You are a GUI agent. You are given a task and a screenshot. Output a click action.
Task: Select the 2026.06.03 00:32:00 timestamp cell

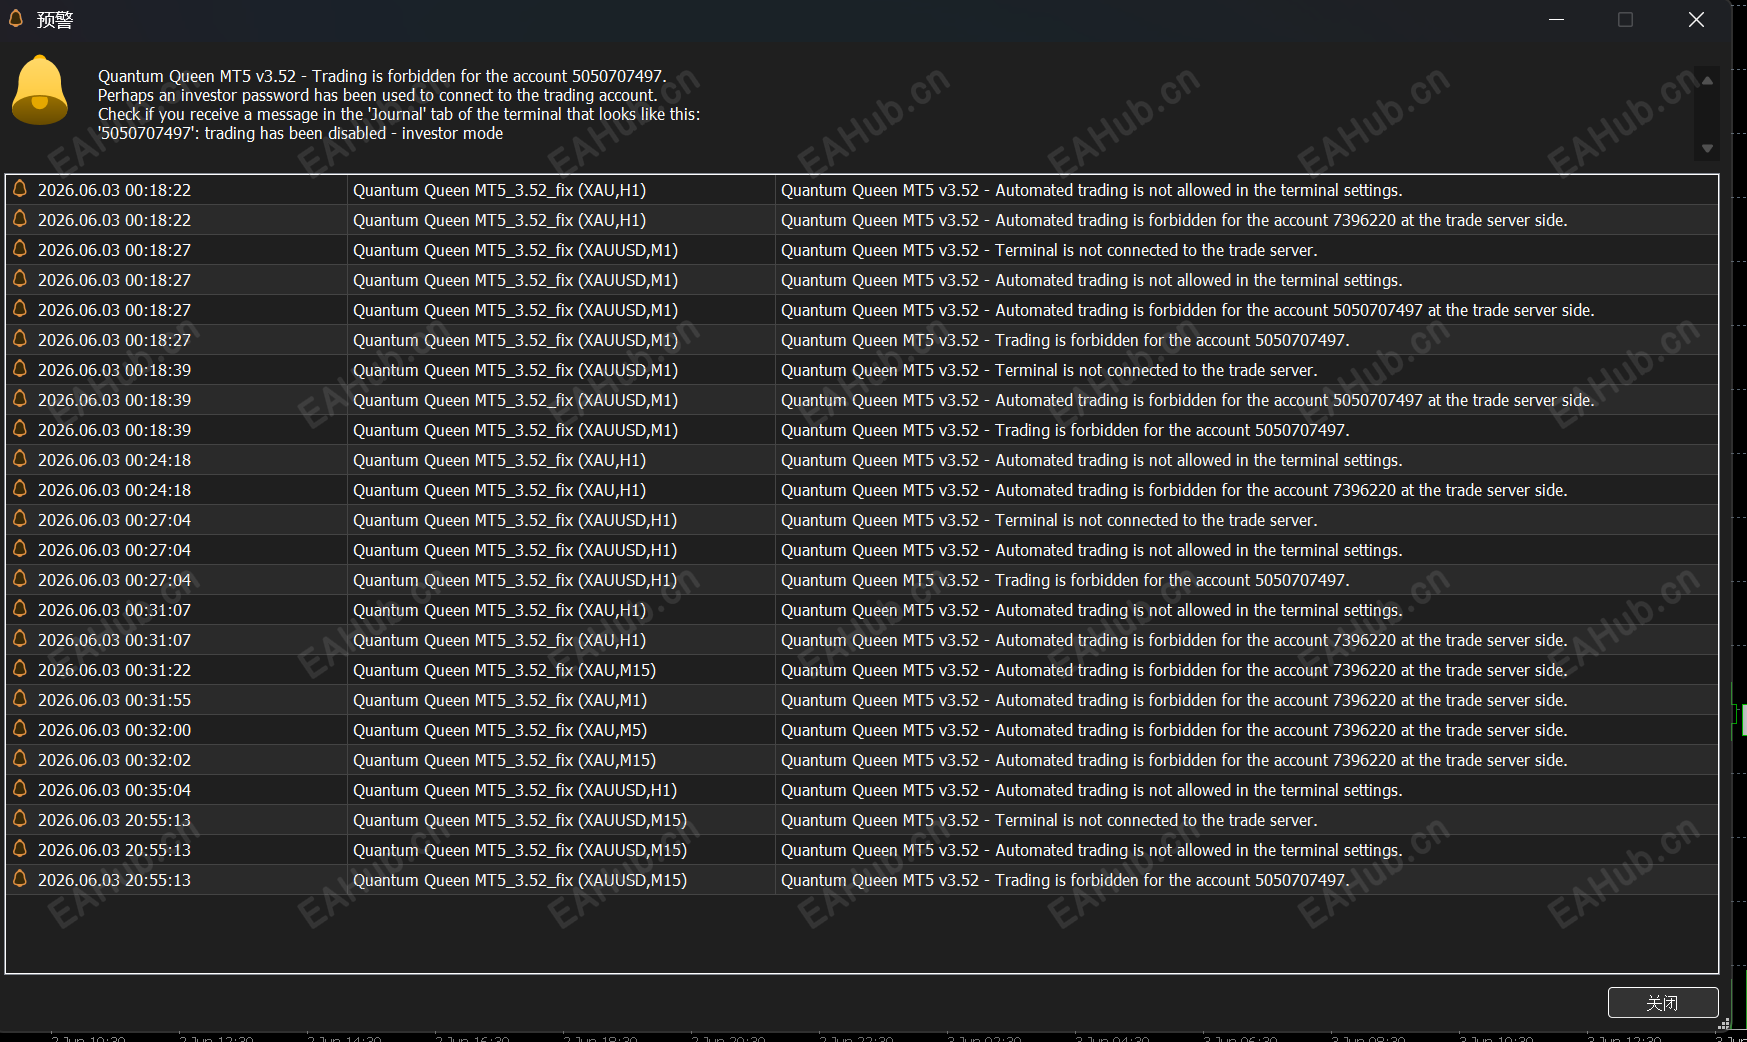(x=114, y=730)
